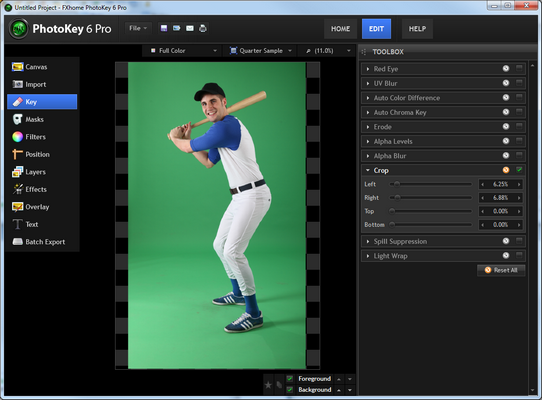This screenshot has width=542, height=400.
Task: Open the Overlay section
Action: (42, 207)
